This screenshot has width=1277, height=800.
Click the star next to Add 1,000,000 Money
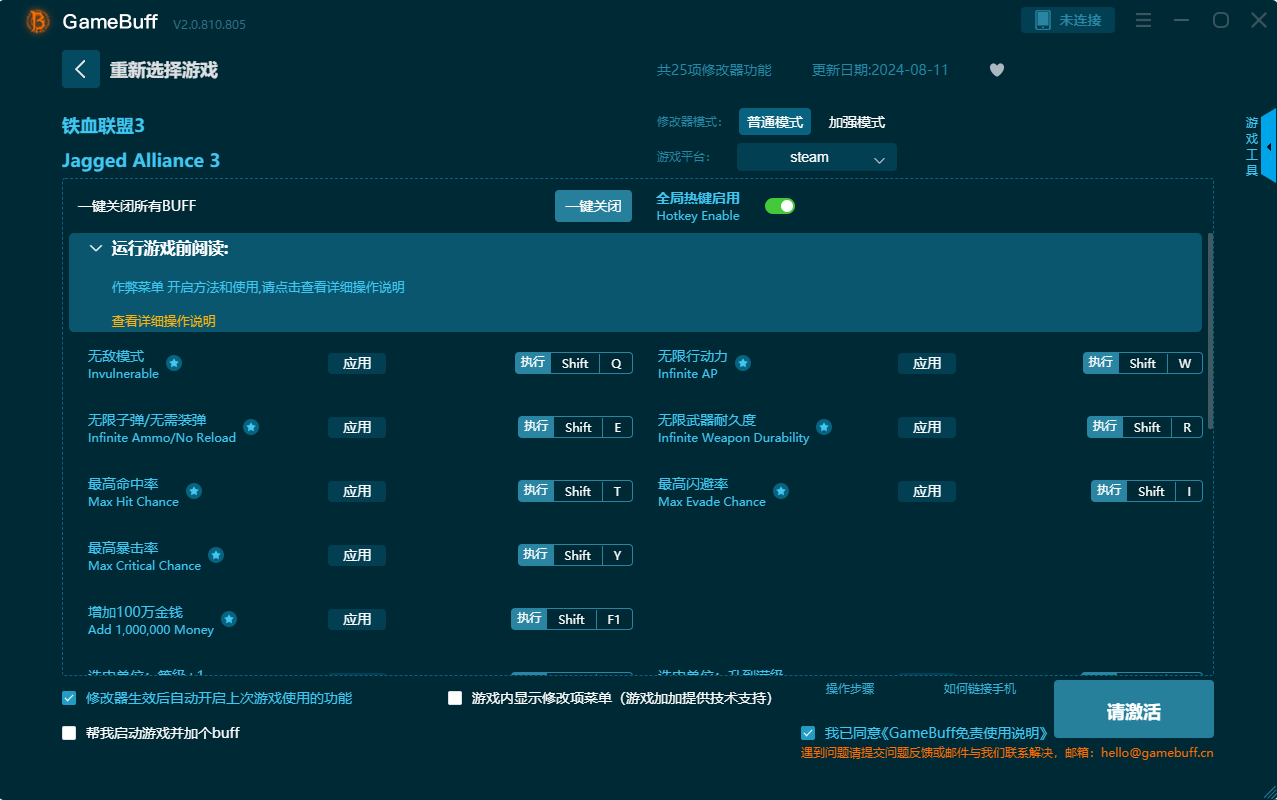point(228,619)
